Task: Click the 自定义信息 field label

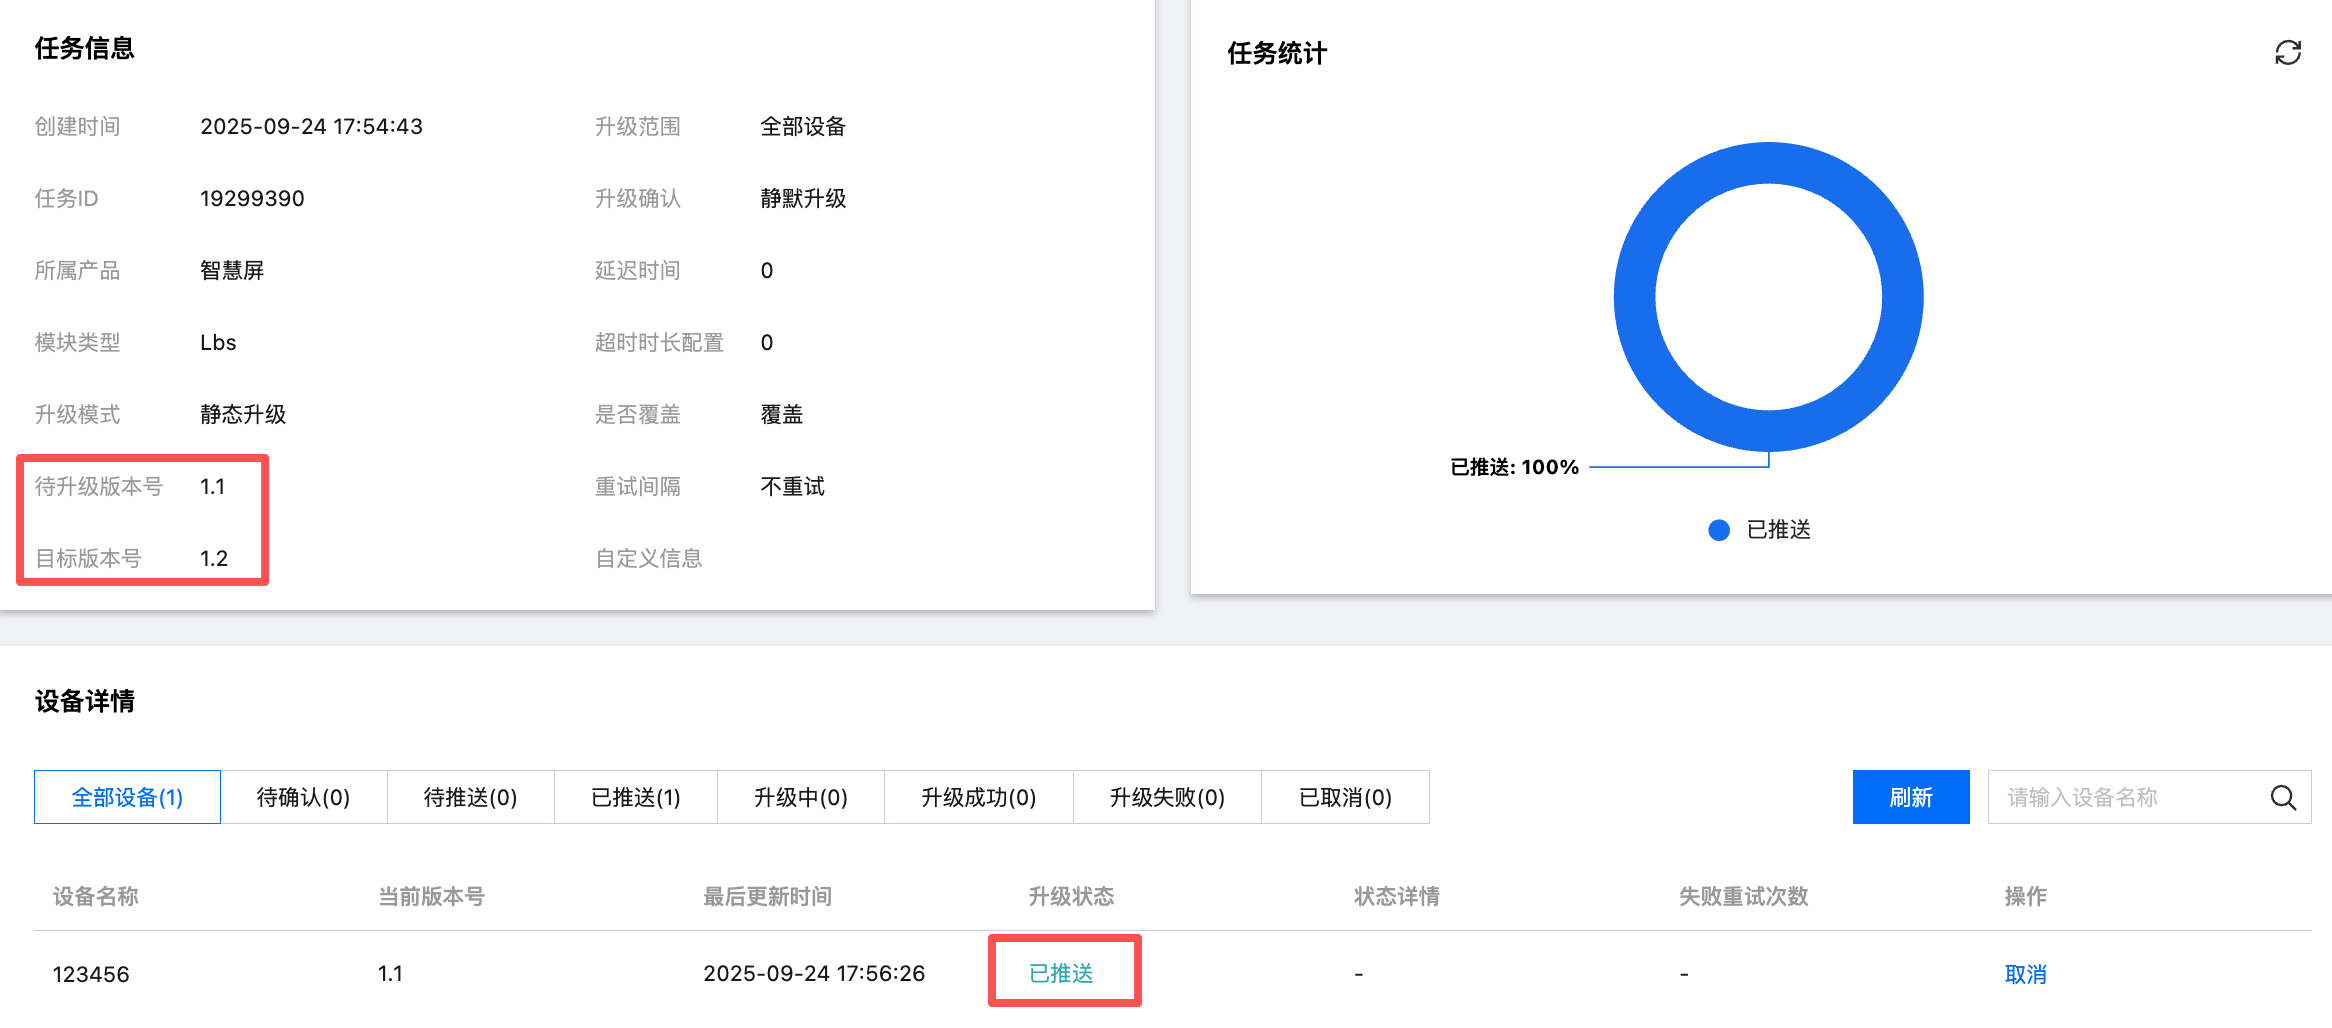Action: (648, 558)
